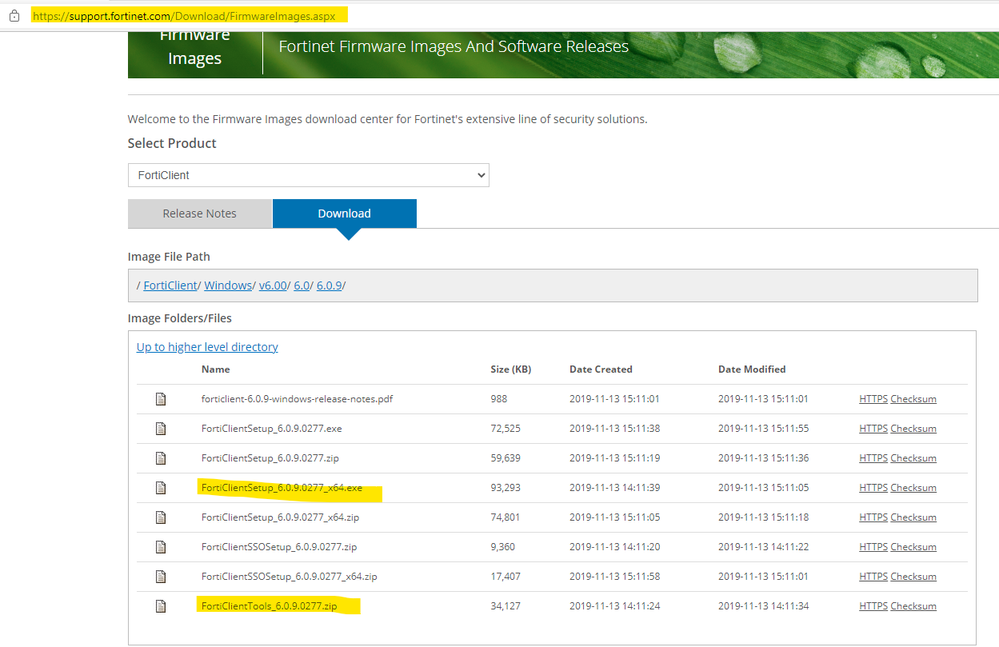
Task: View Checksum for FortiClientSSOSetup_6.0.9.0277_x64.zip
Action: 913,577
